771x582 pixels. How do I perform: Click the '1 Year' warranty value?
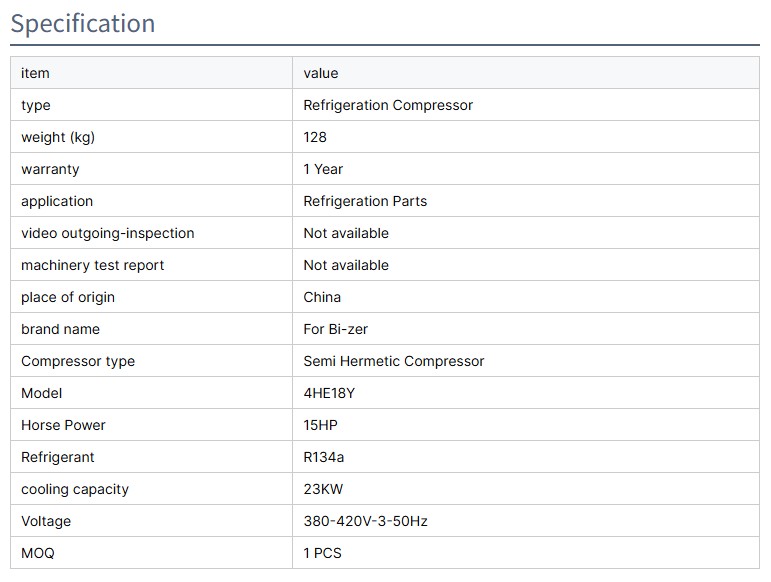[x=323, y=169]
